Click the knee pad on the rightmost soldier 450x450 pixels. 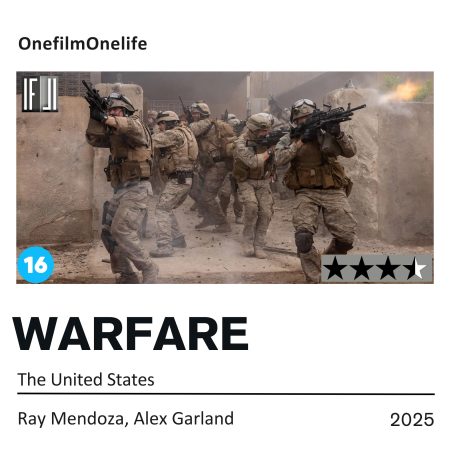[x=304, y=242]
